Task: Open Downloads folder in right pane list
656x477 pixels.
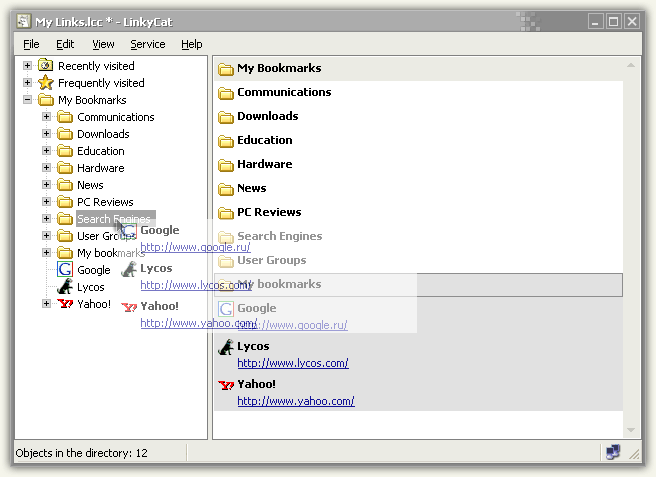Action: pyautogui.click(x=268, y=116)
